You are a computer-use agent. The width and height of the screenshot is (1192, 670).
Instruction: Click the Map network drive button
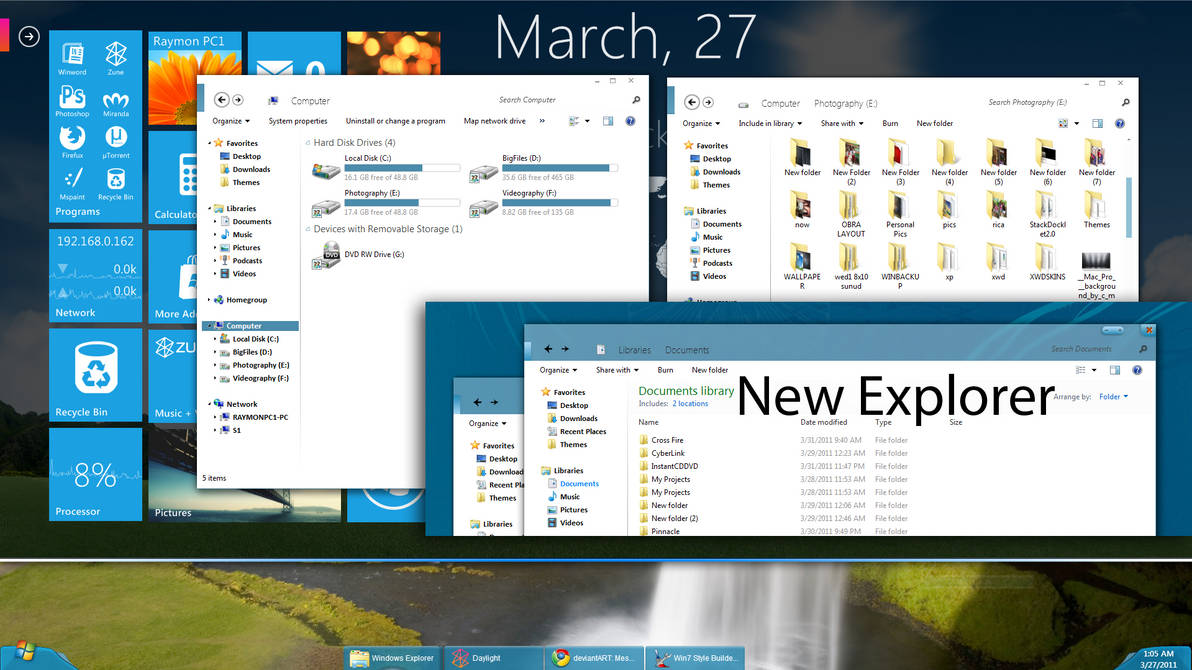pos(494,120)
